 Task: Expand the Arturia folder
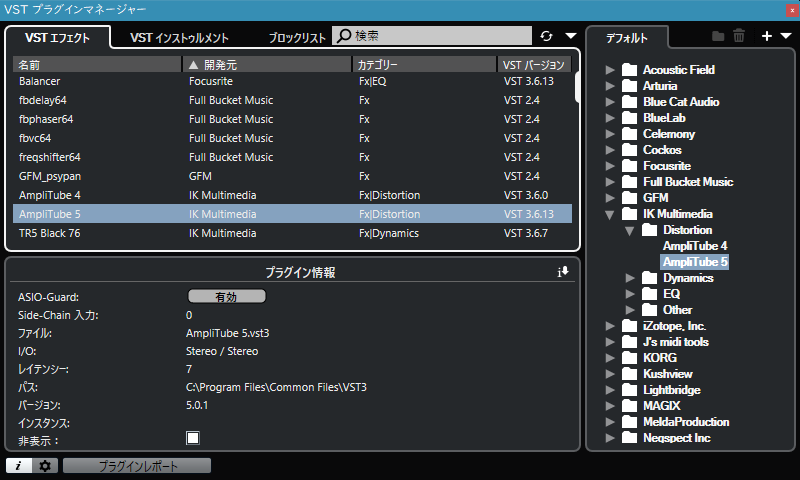tap(610, 86)
